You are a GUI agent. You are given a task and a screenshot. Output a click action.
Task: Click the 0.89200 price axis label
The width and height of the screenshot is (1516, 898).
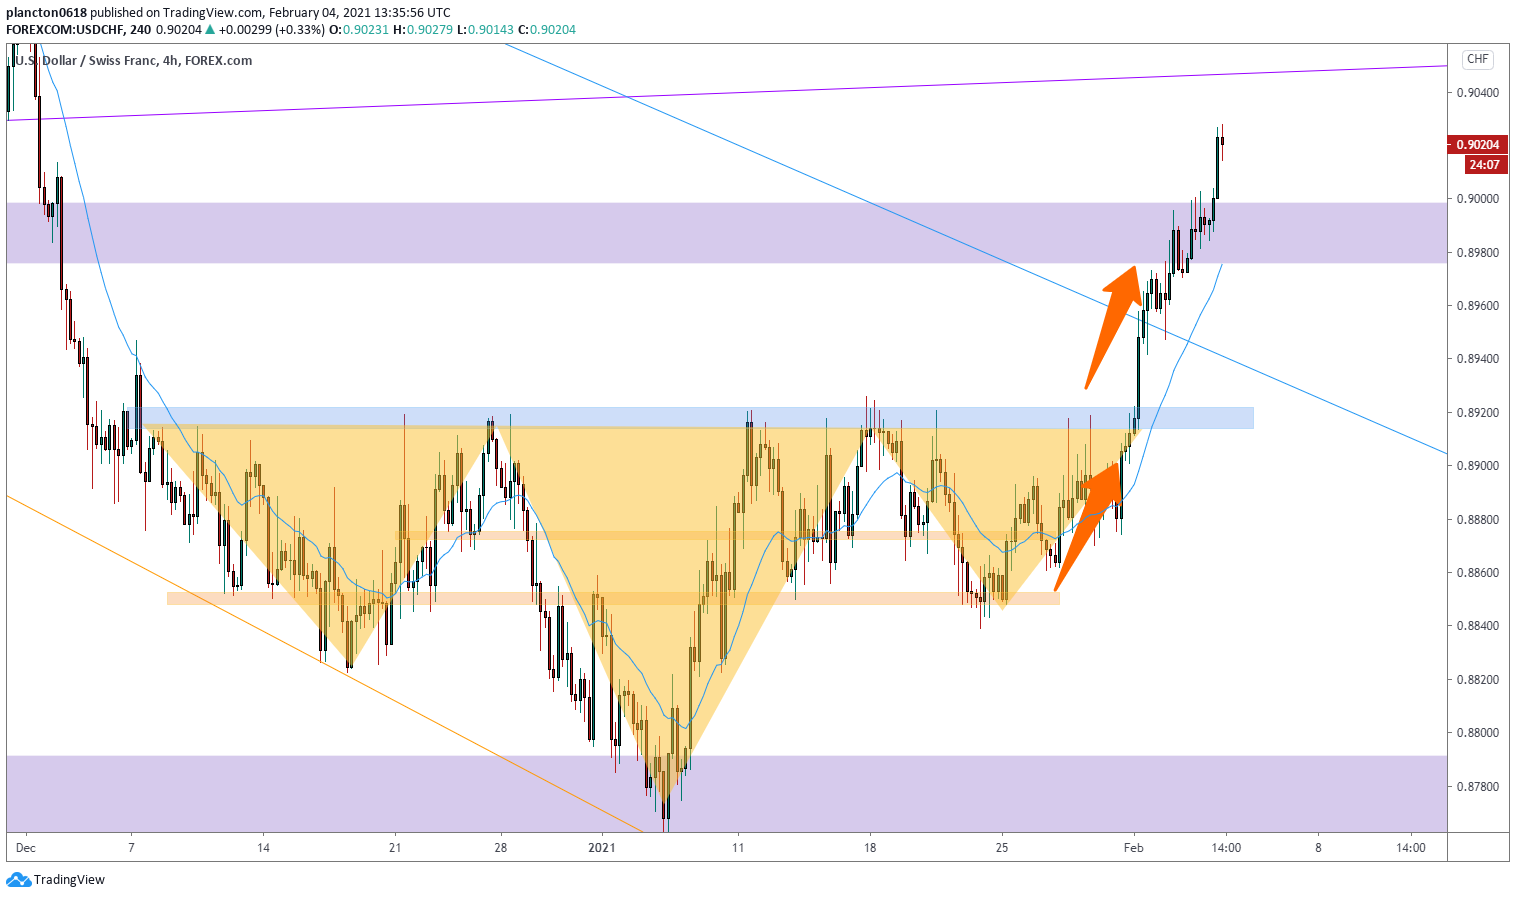pyautogui.click(x=1477, y=413)
